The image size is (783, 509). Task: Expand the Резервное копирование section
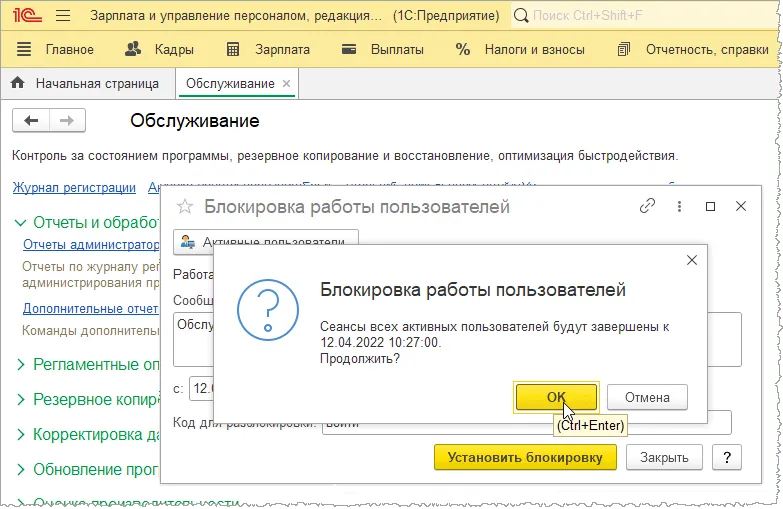tap(21, 400)
